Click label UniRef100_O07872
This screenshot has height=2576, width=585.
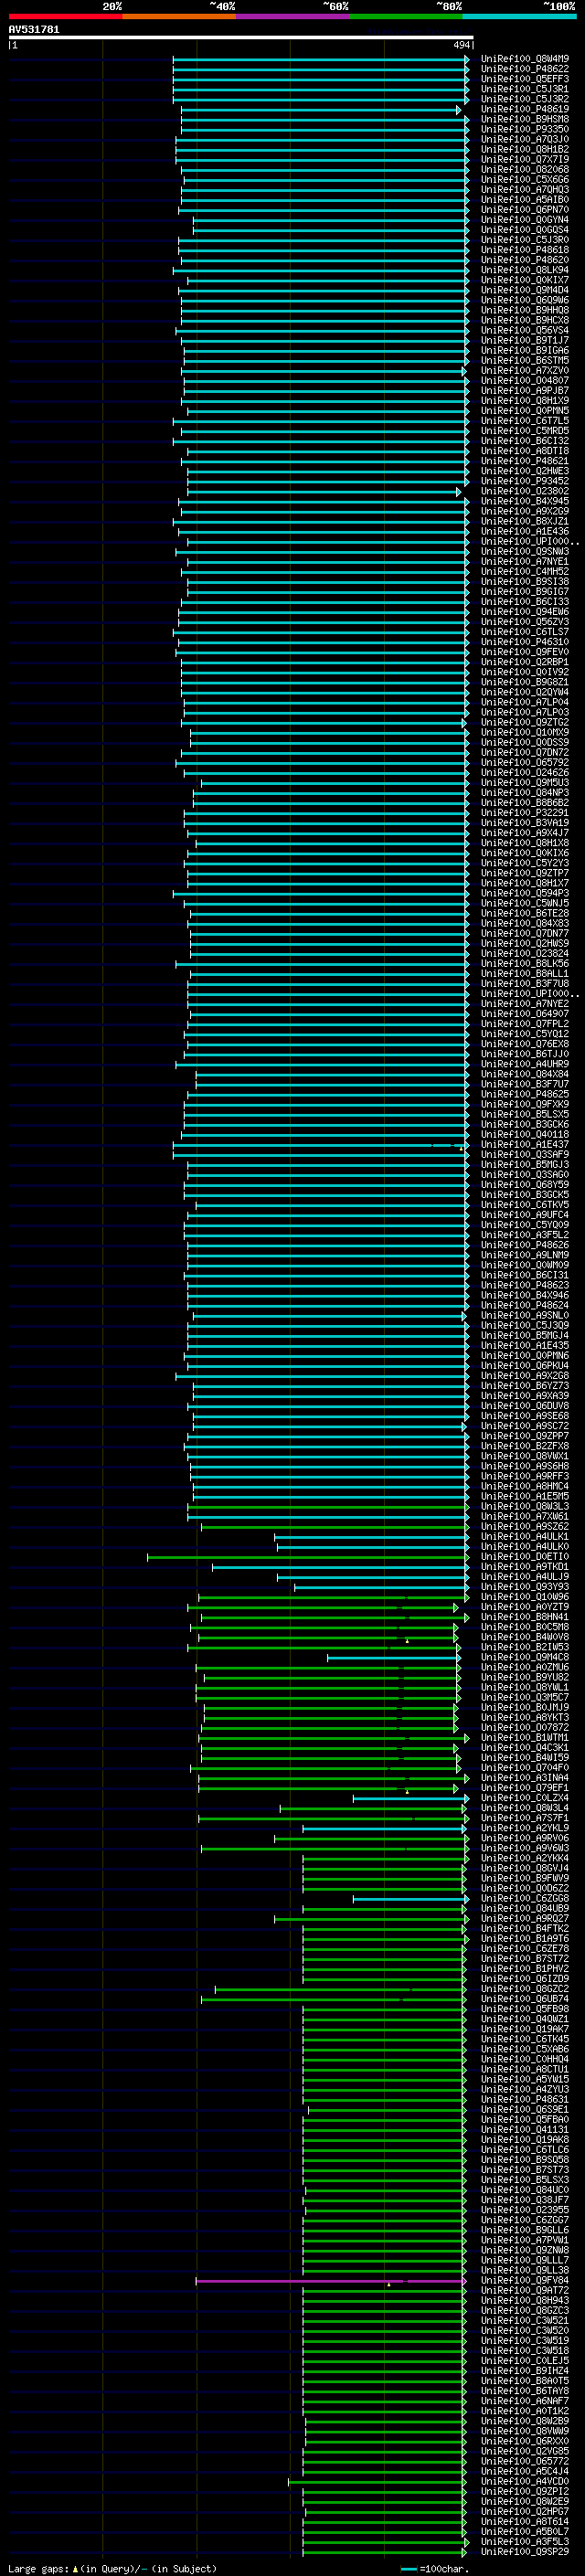coord(525,1727)
